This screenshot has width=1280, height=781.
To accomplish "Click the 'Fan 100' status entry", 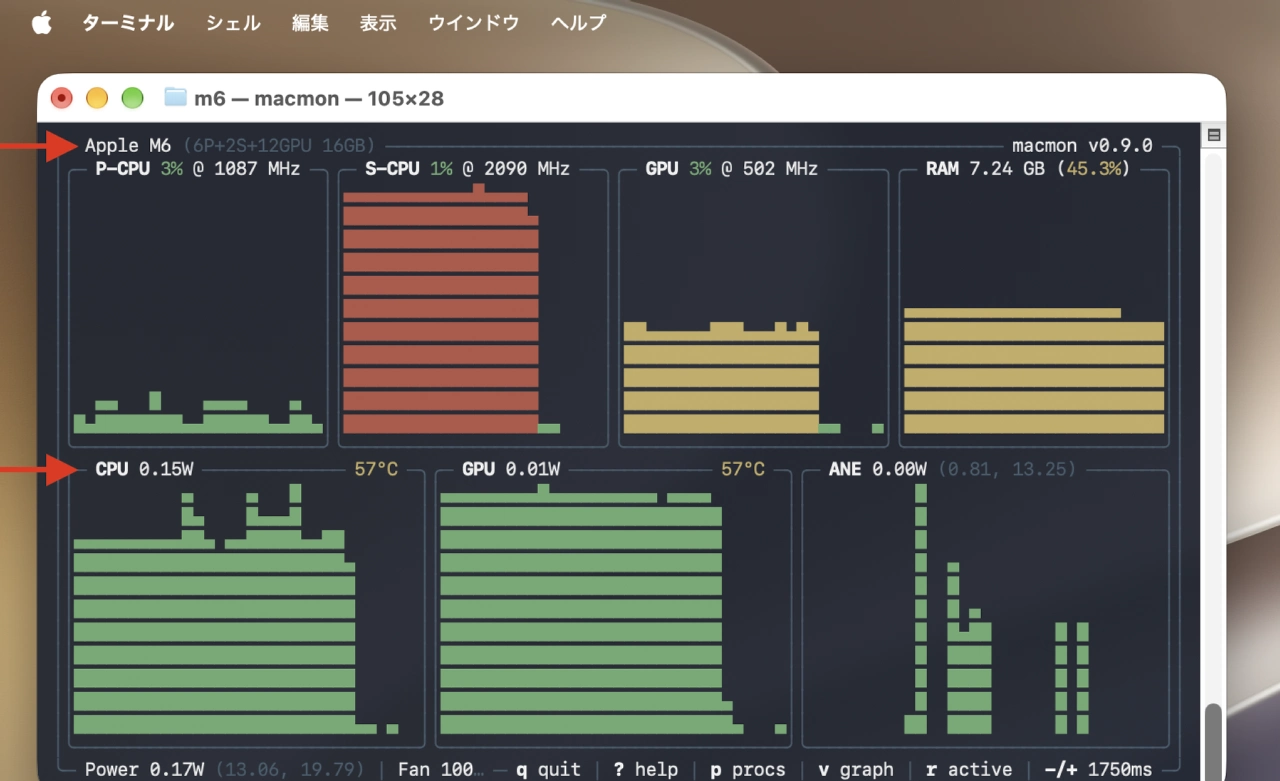I will coord(441,769).
